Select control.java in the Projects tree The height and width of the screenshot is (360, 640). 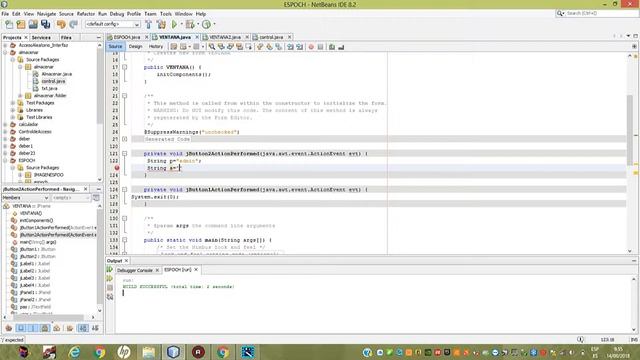coord(53,81)
